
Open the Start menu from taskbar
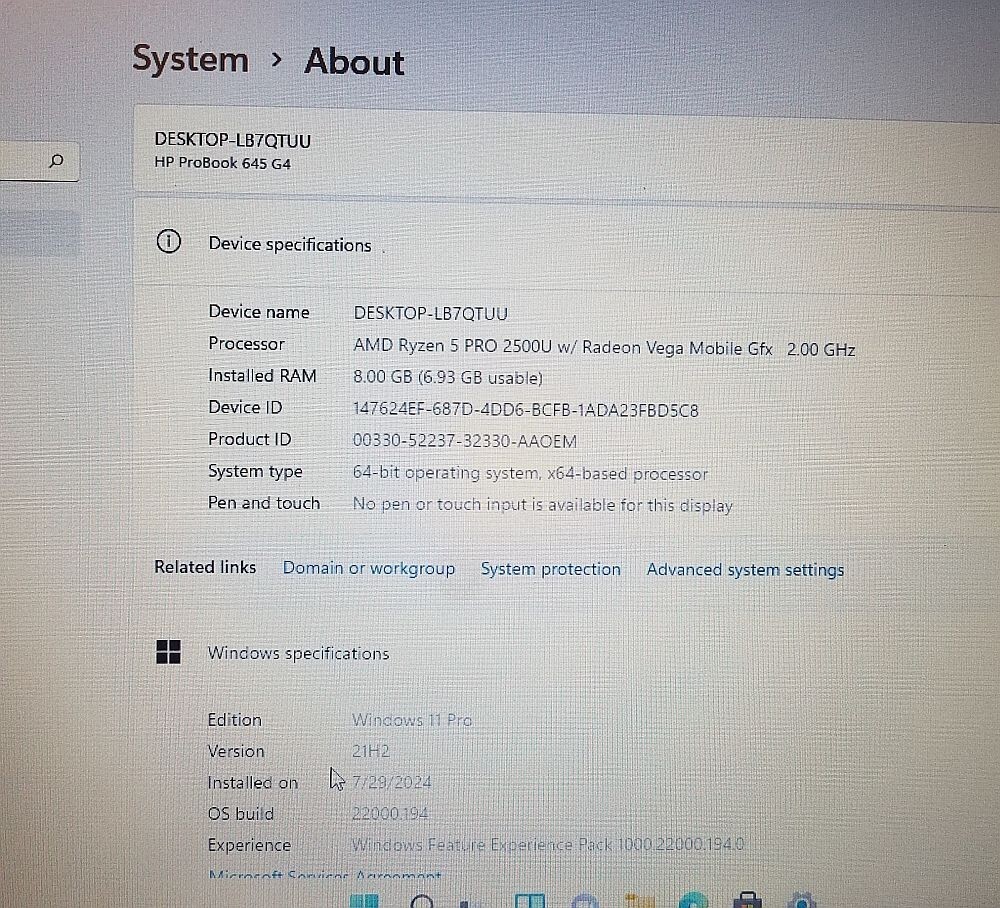pyautogui.click(x=364, y=901)
